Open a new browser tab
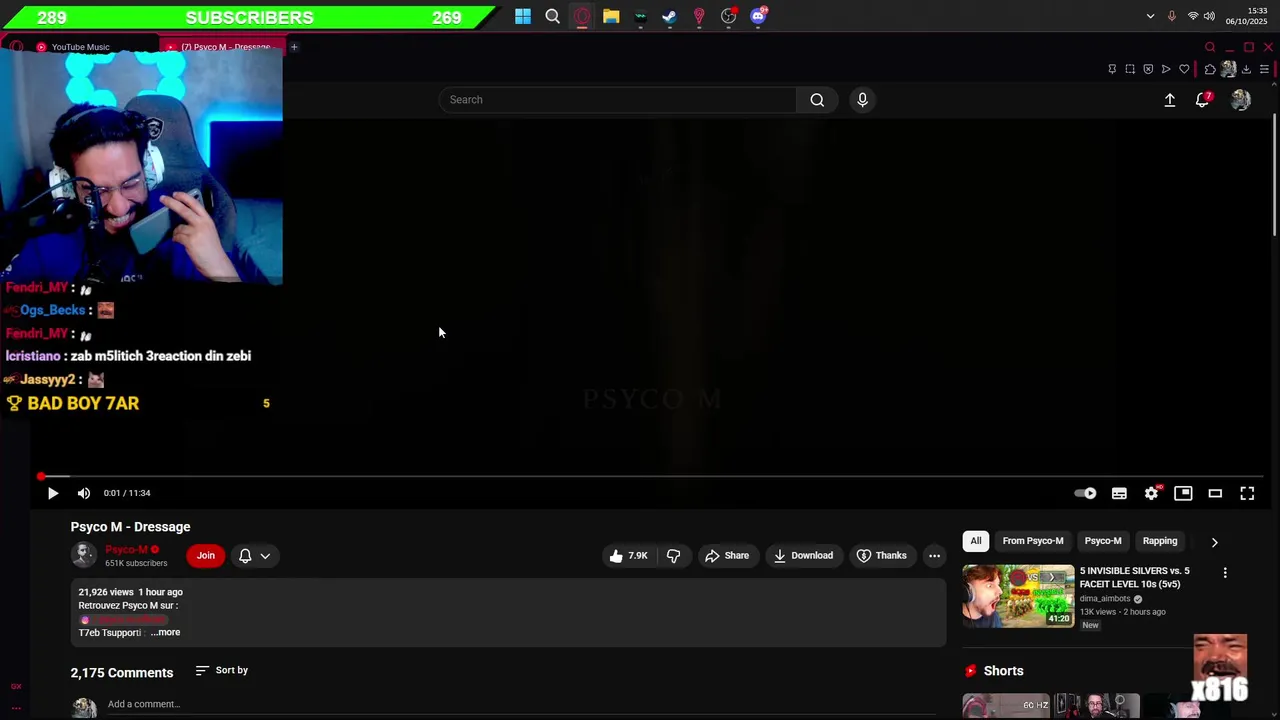 tap(294, 47)
